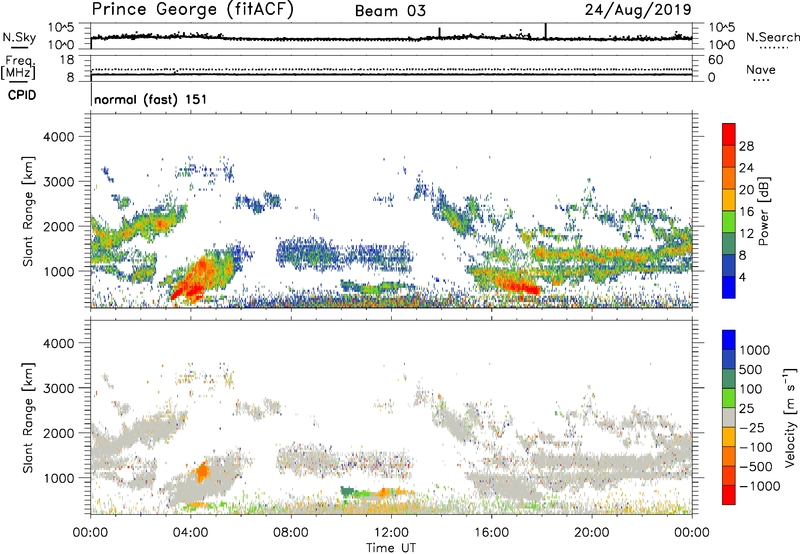The height and width of the screenshot is (554, 800).
Task: Click the velocity color bar gray segment
Action: click(729, 417)
